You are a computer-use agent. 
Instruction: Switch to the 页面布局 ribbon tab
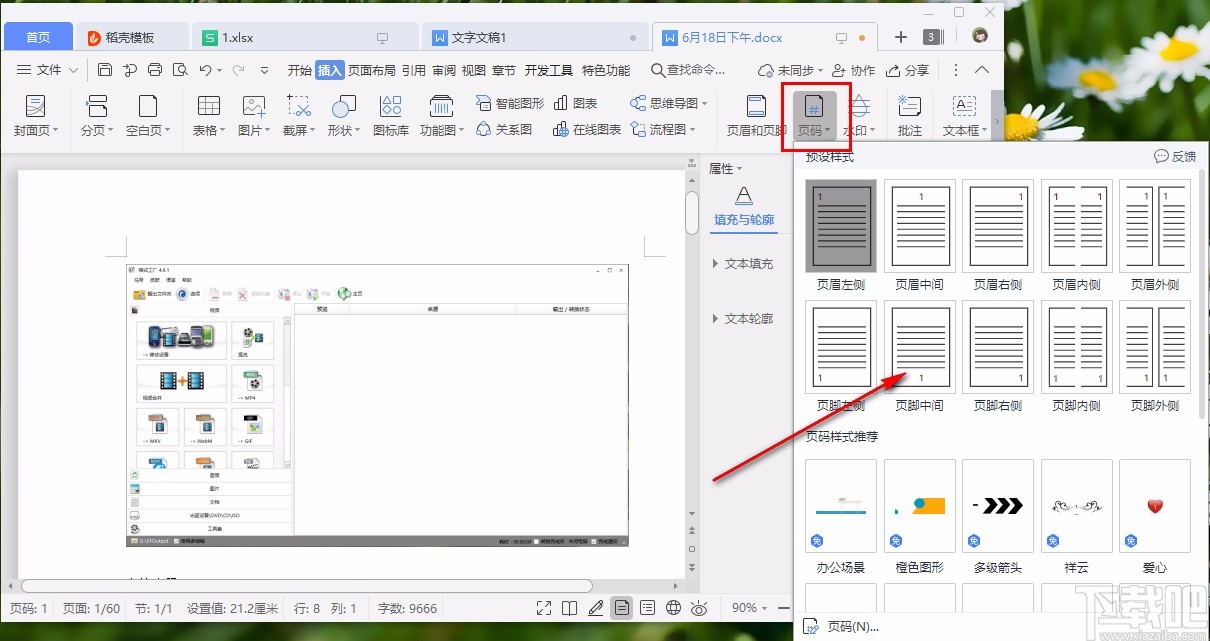[370, 70]
